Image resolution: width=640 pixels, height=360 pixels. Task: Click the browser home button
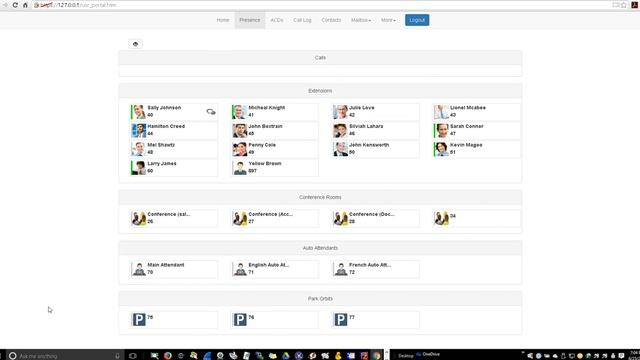pos(25,5)
